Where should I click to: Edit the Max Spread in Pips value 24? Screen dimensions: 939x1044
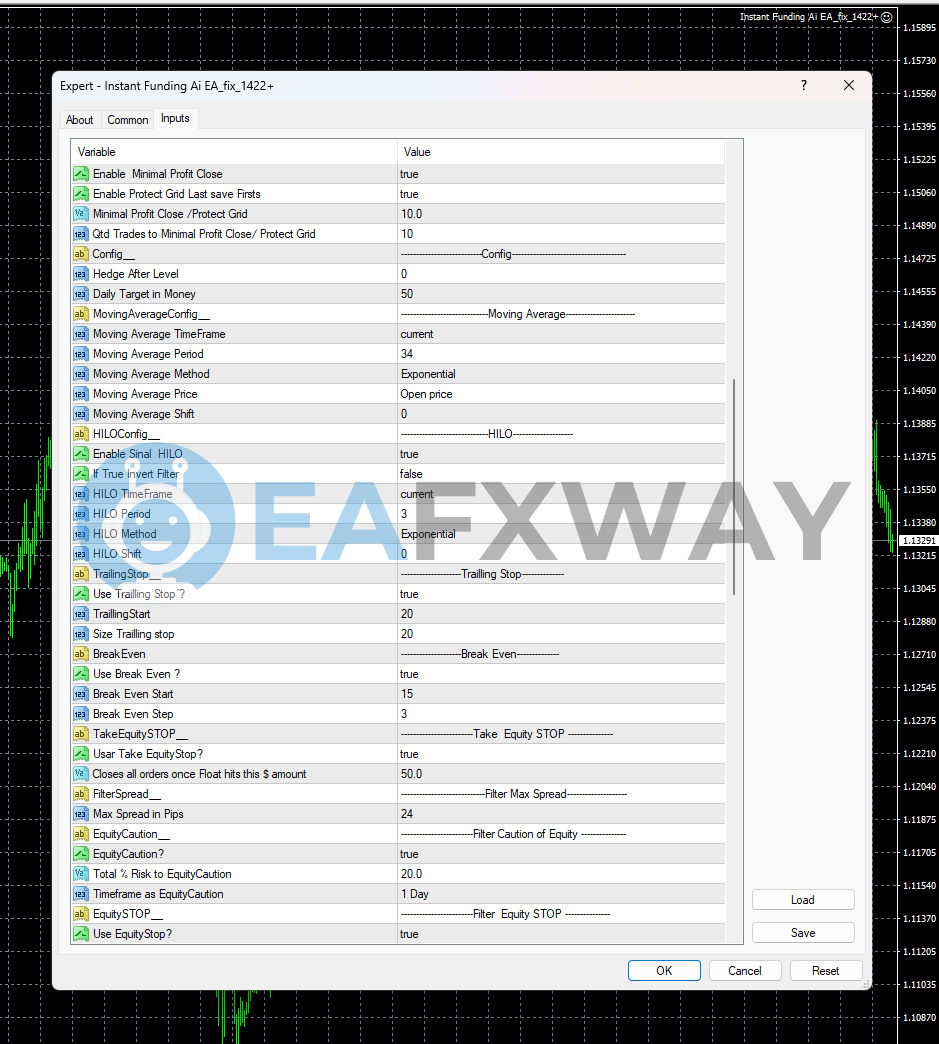pyautogui.click(x=561, y=814)
